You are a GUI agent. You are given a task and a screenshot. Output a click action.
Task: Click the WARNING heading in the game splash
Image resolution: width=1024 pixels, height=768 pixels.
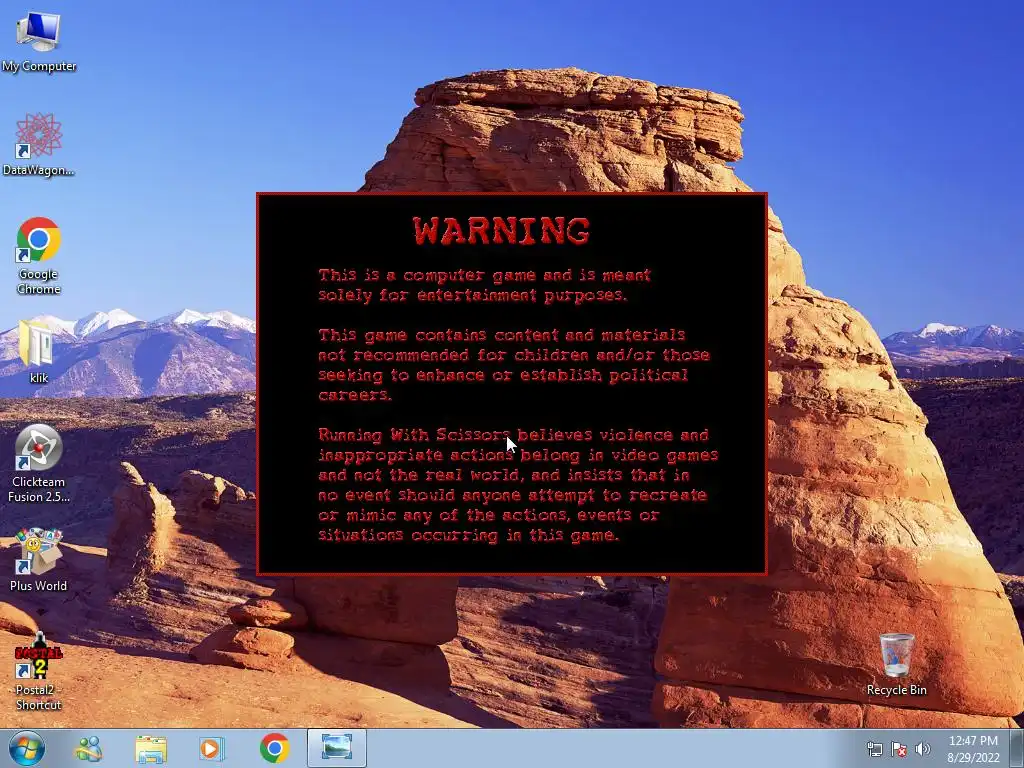pos(502,231)
